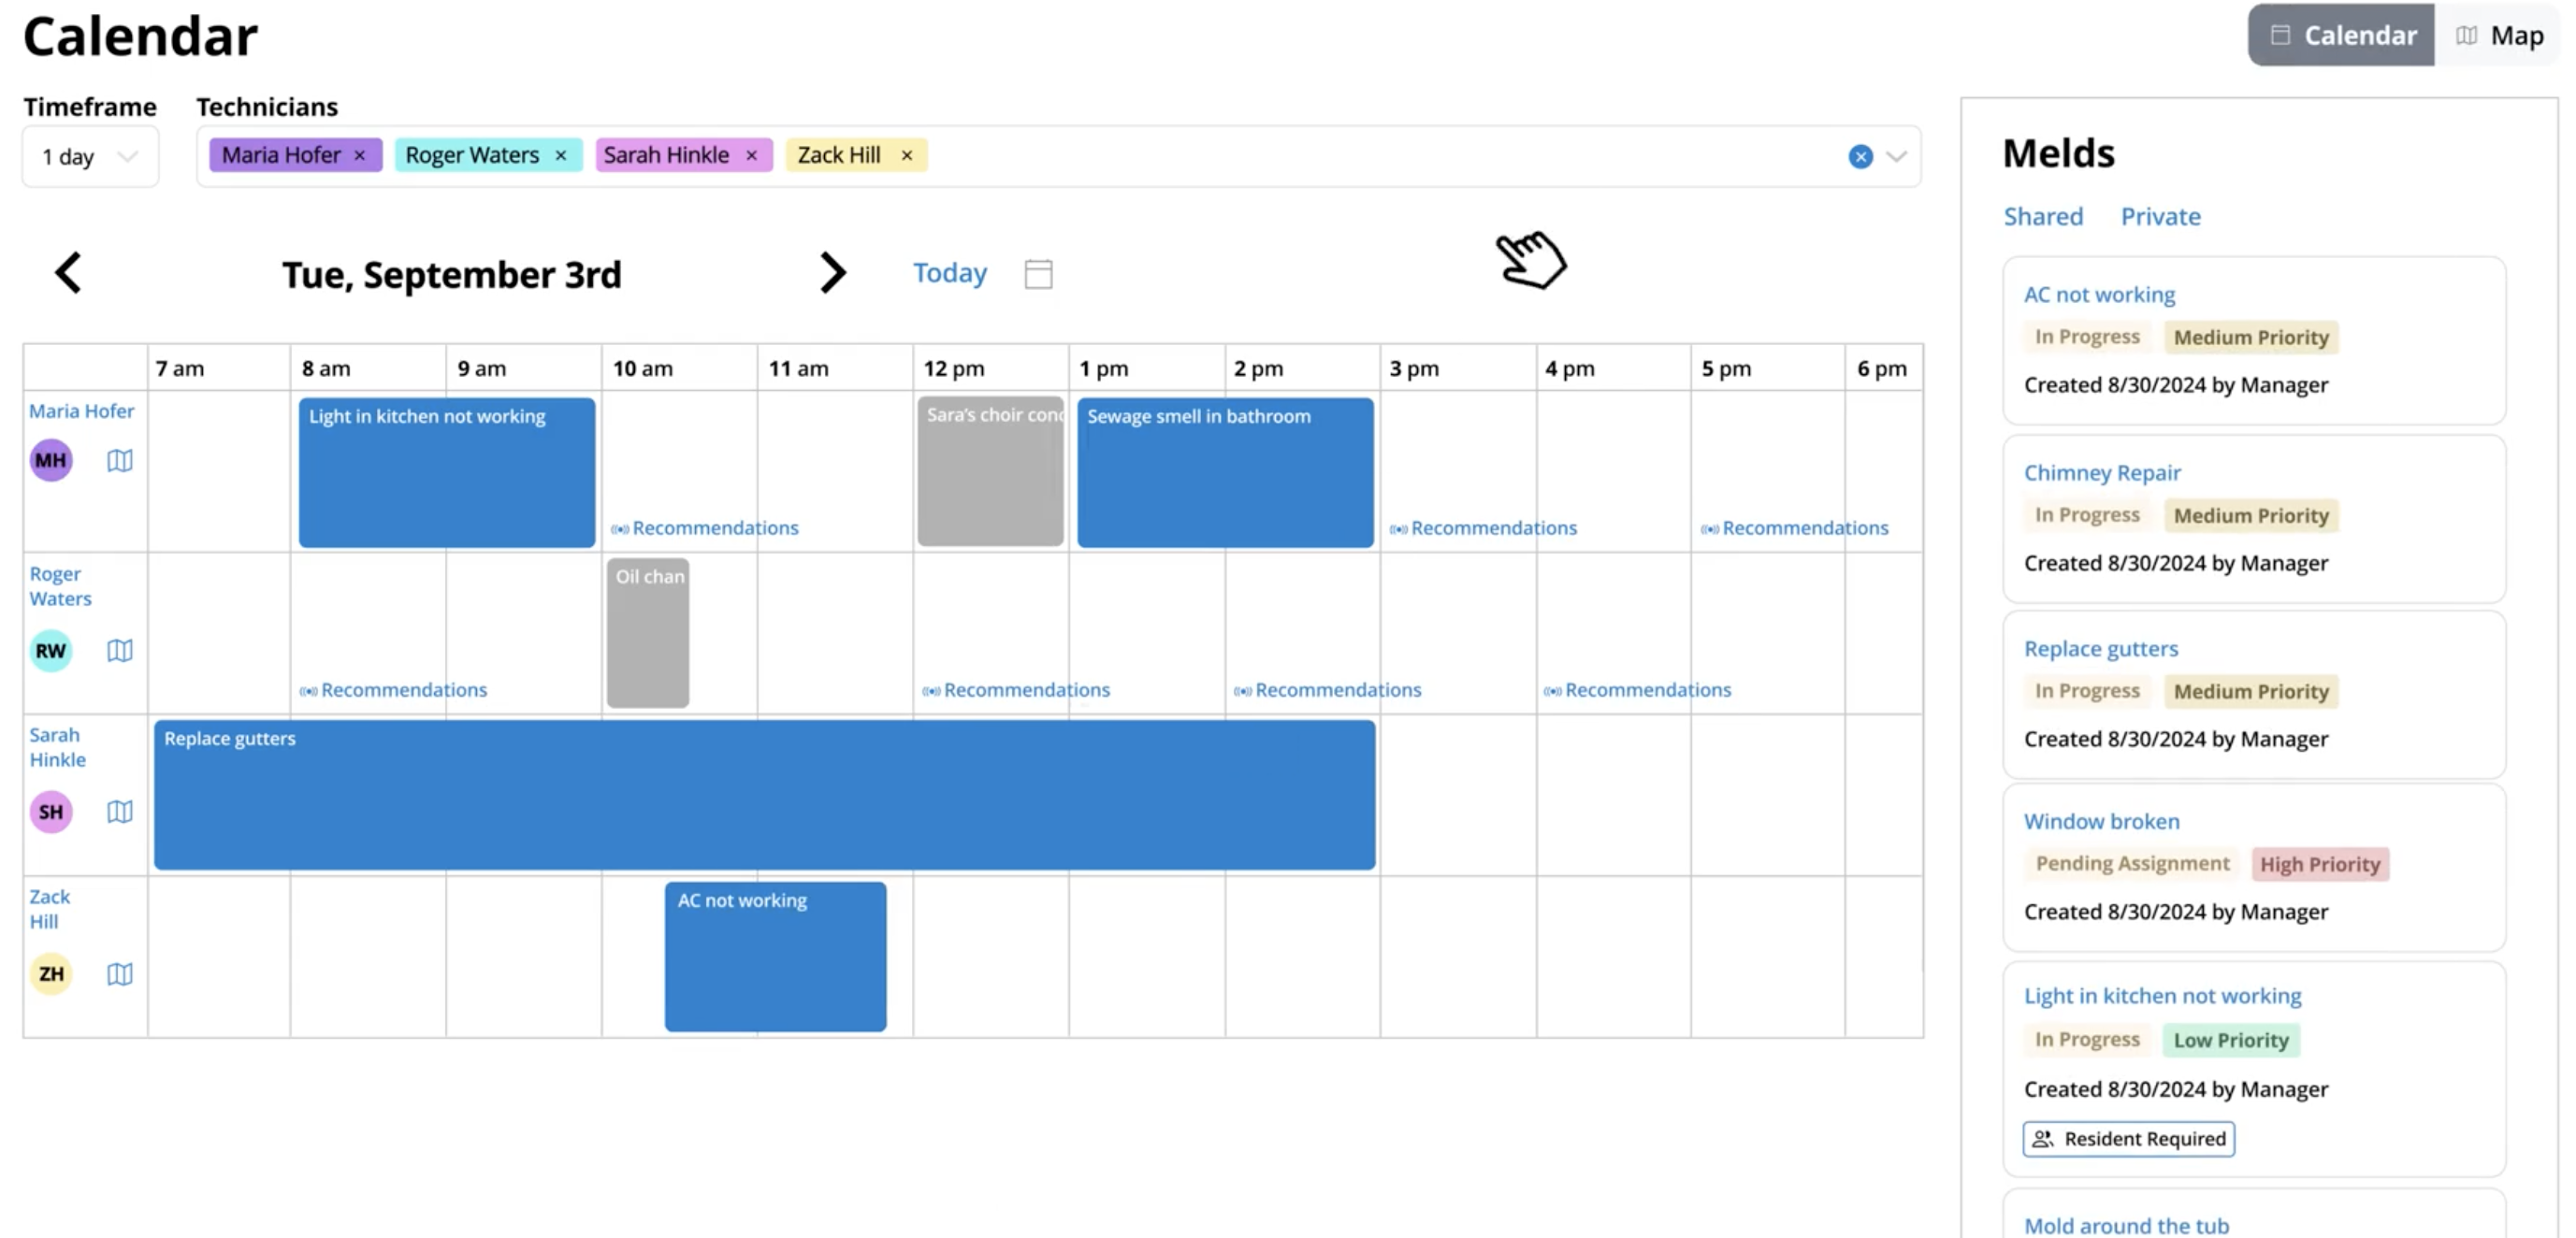Viewport: 2576px width, 1238px height.
Task: Go to the previous day using the arrow
Action: point(69,272)
